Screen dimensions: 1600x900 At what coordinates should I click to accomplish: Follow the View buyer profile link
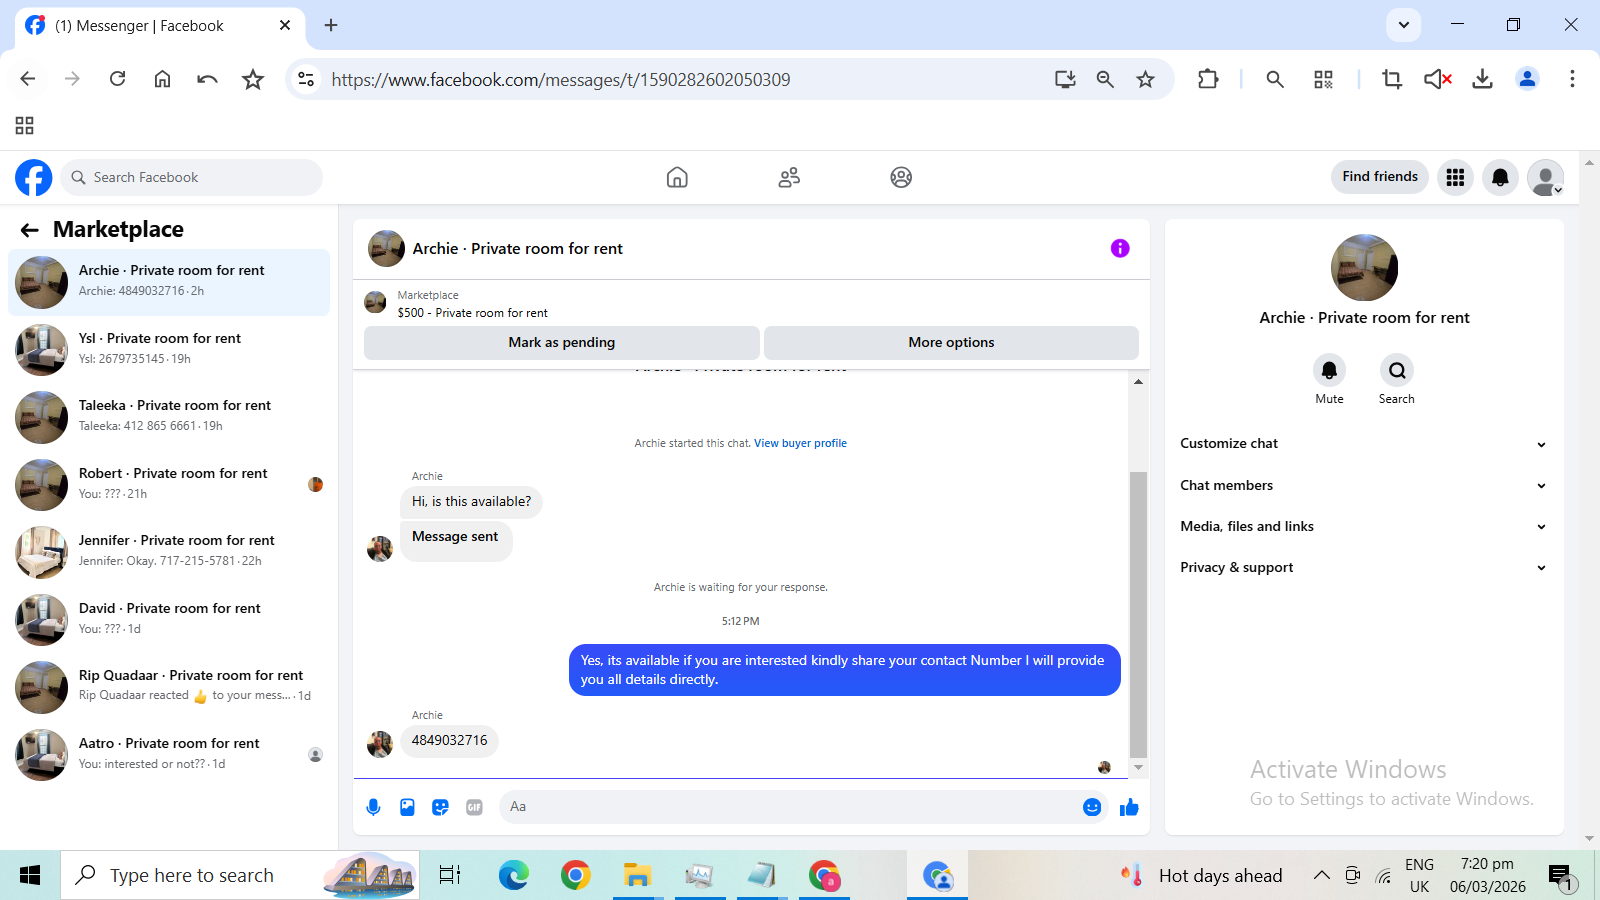800,443
